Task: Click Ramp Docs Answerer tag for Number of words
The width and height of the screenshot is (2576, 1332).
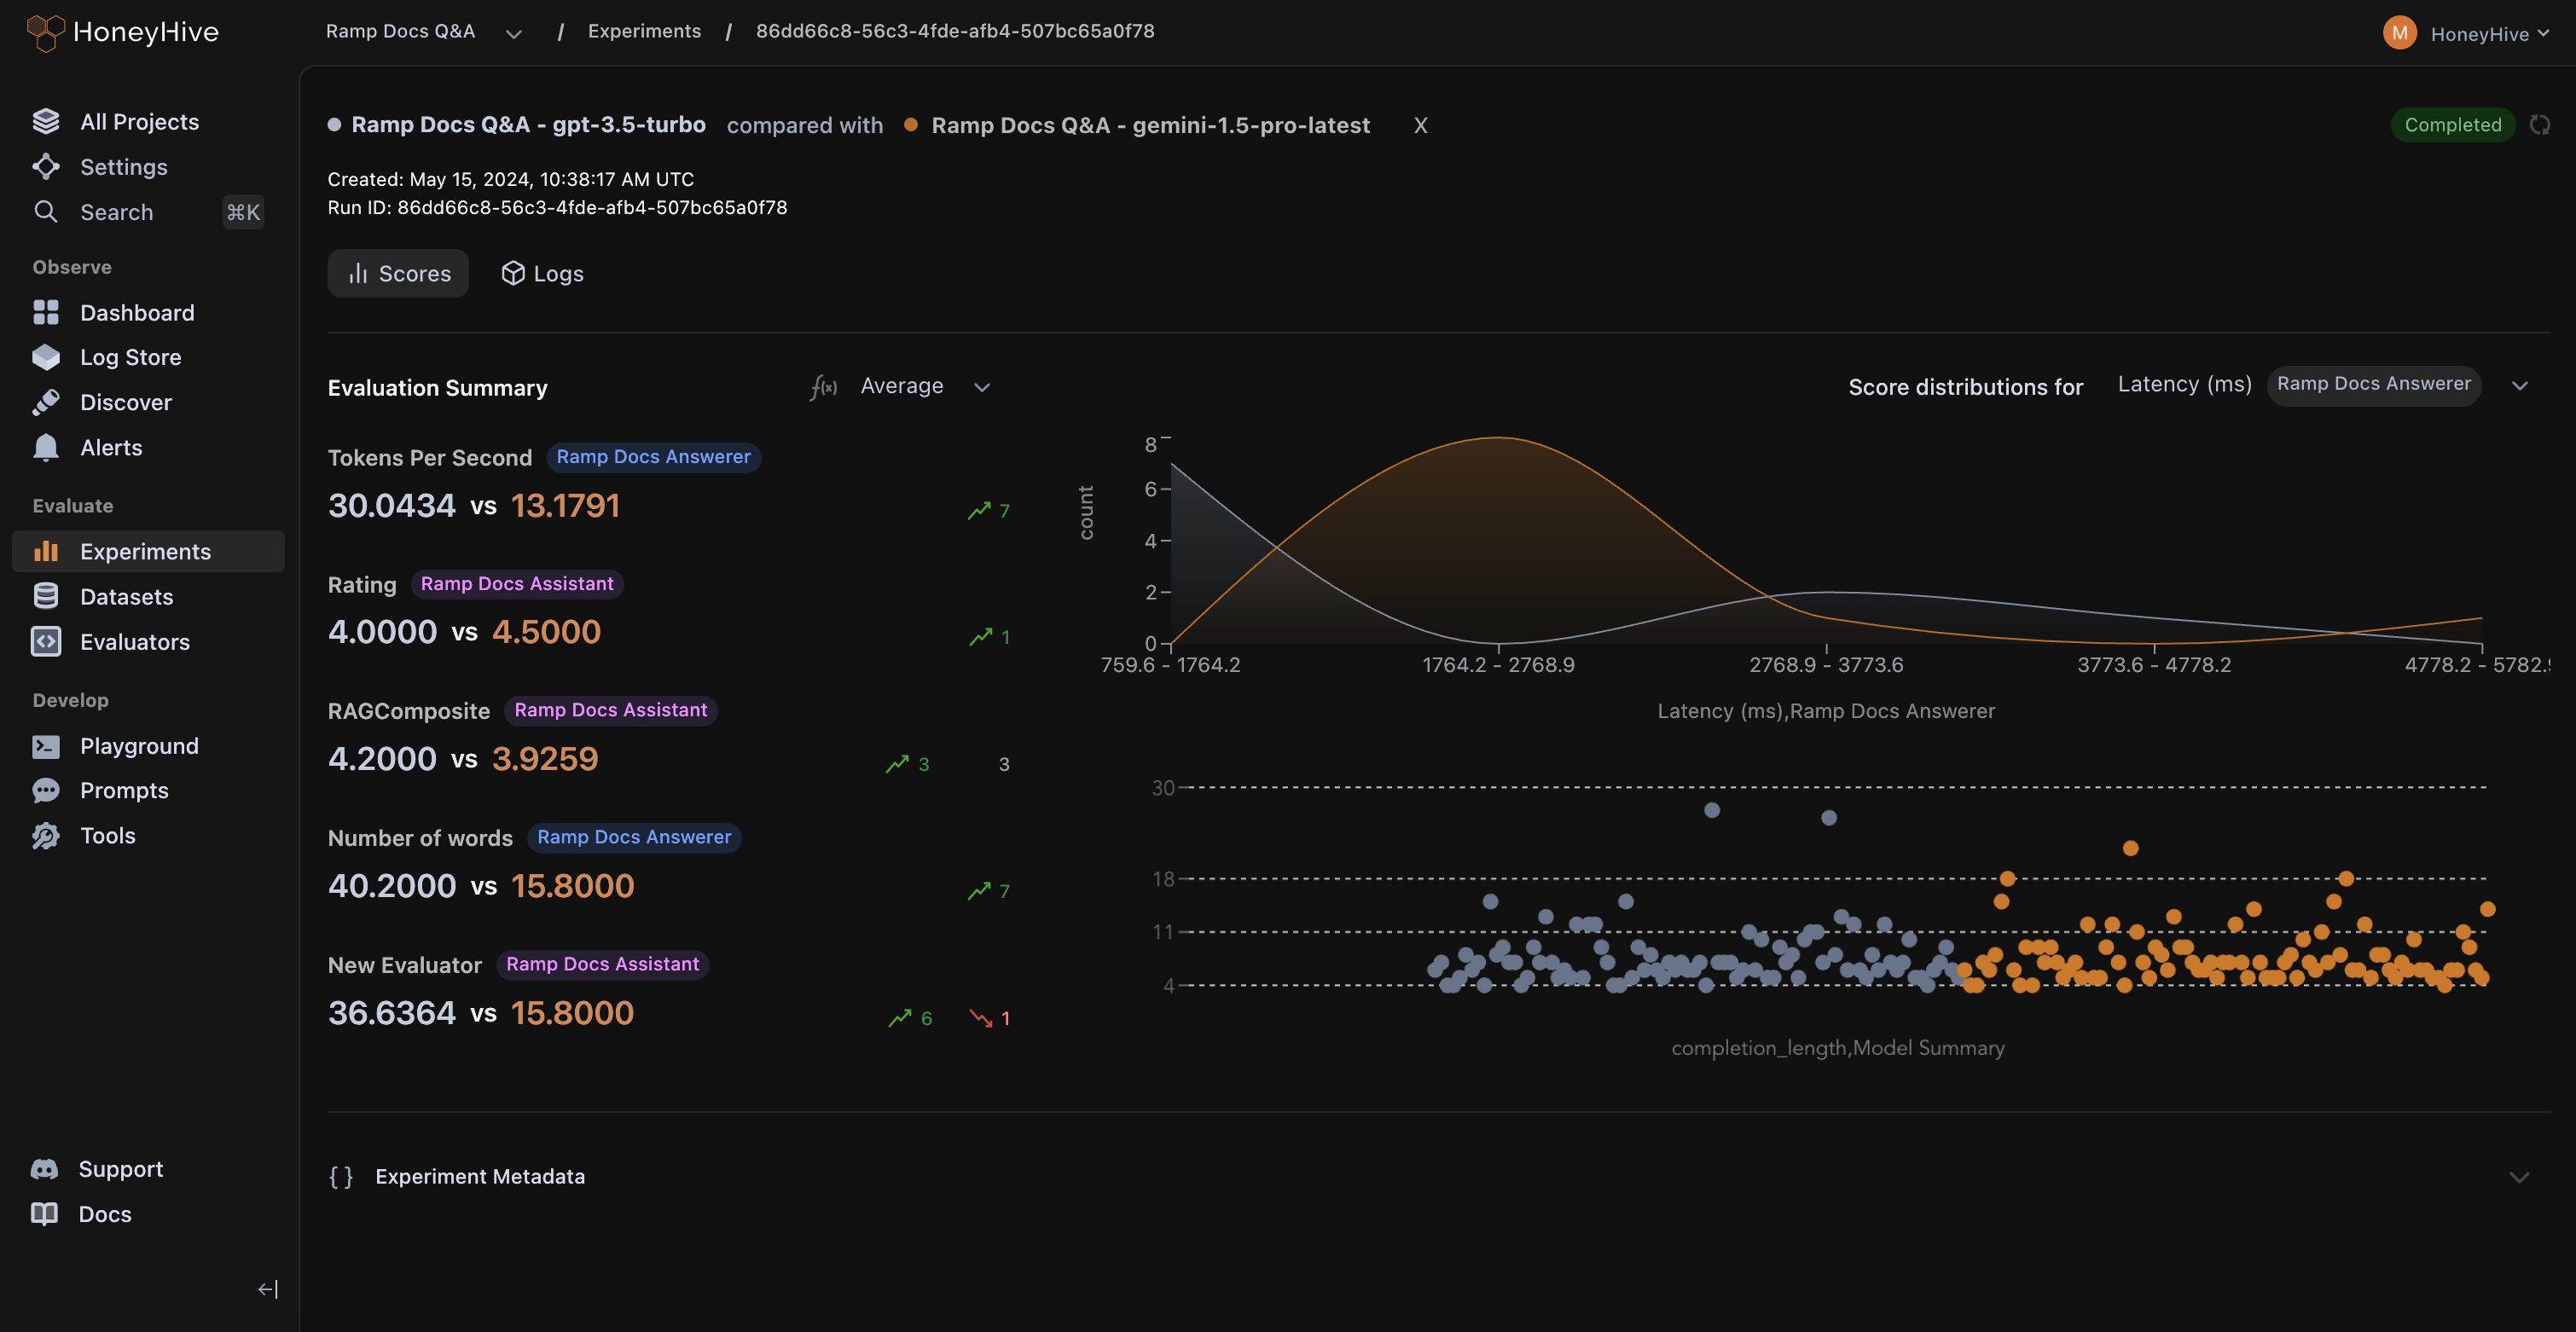Action: pos(634,837)
